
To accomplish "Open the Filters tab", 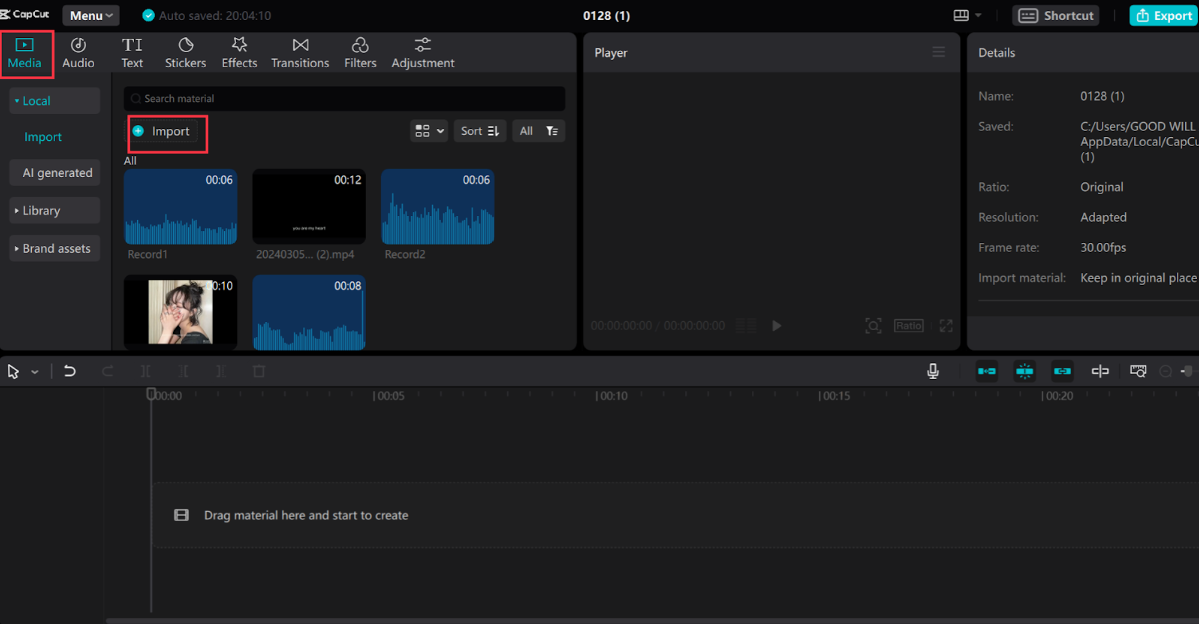I will click(x=360, y=54).
